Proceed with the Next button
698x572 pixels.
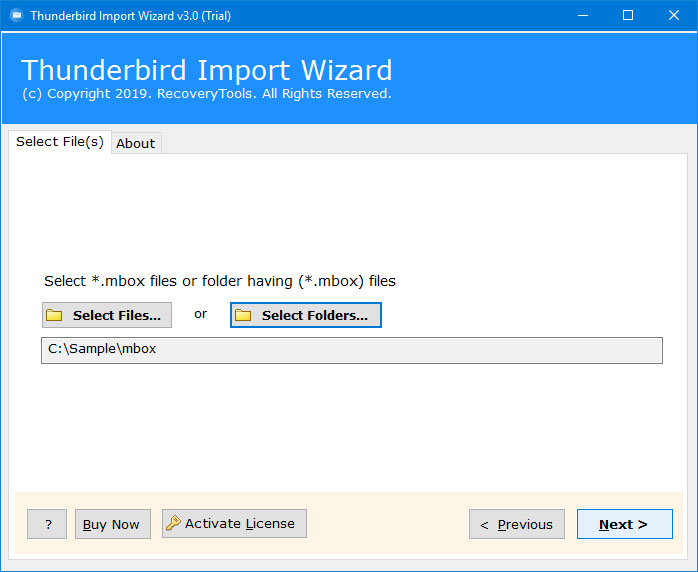tap(625, 524)
